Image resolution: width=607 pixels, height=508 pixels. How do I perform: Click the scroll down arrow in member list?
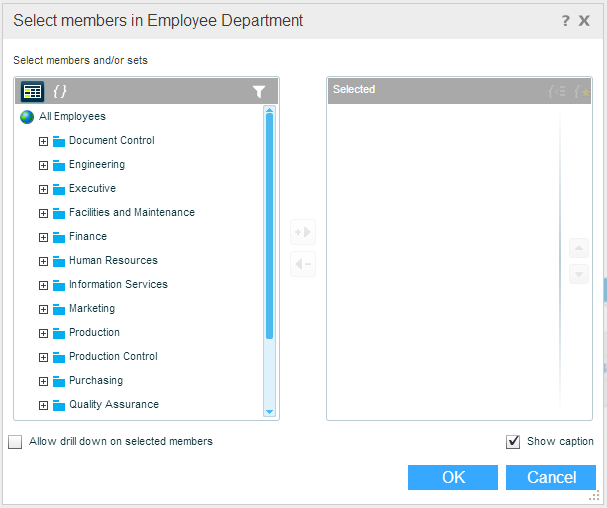(x=269, y=411)
